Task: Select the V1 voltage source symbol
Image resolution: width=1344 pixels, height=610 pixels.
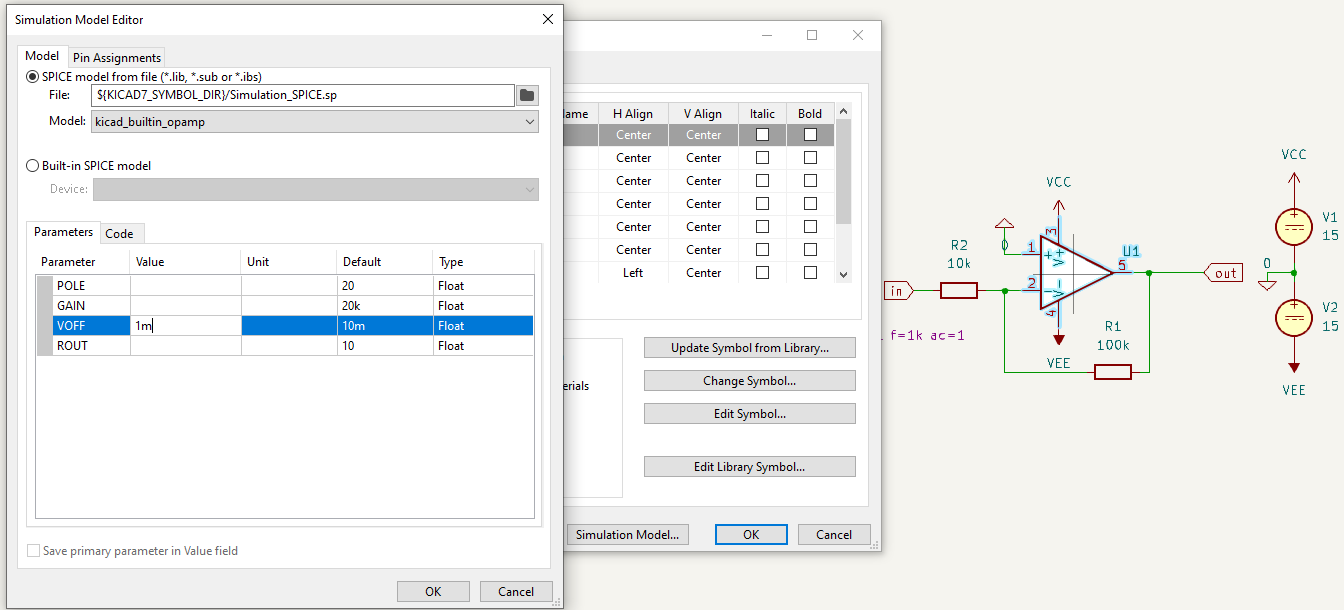Action: tap(1293, 227)
